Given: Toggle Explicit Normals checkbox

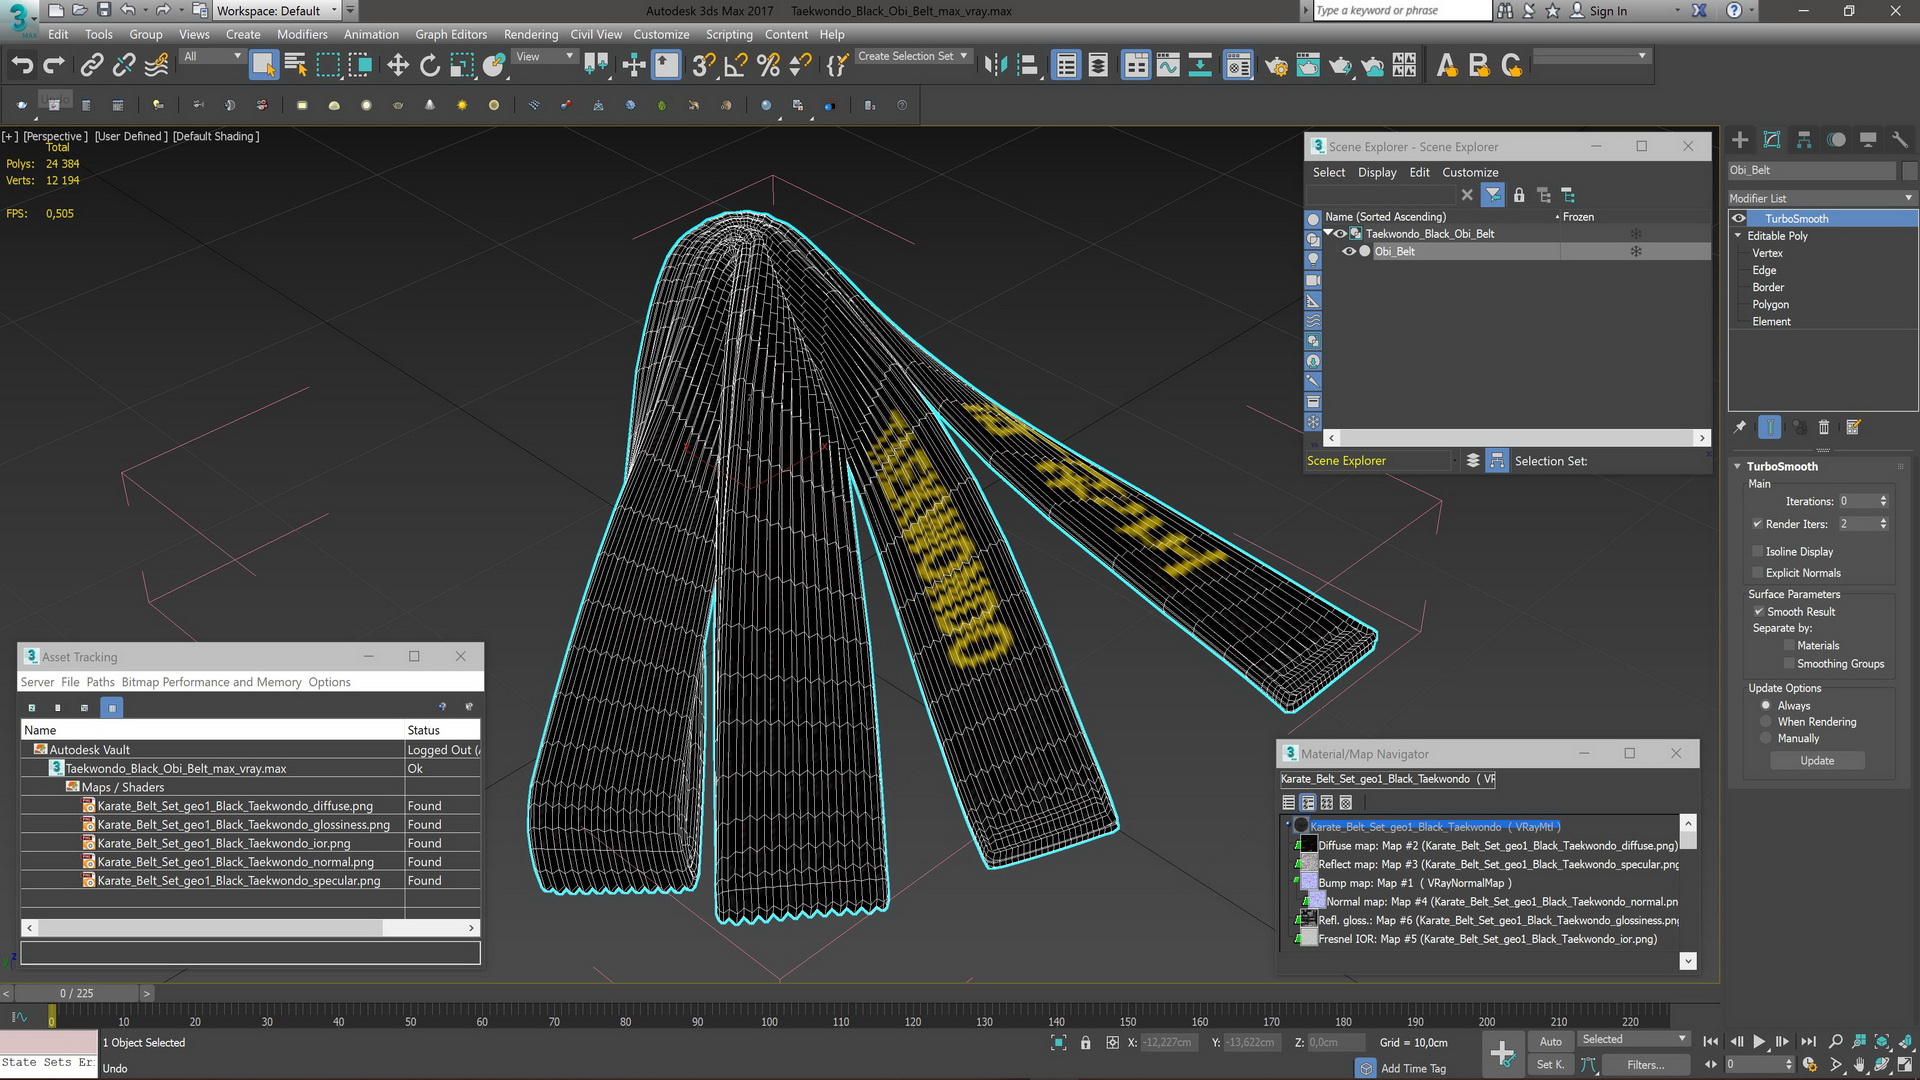Looking at the screenshot, I should [x=1757, y=573].
